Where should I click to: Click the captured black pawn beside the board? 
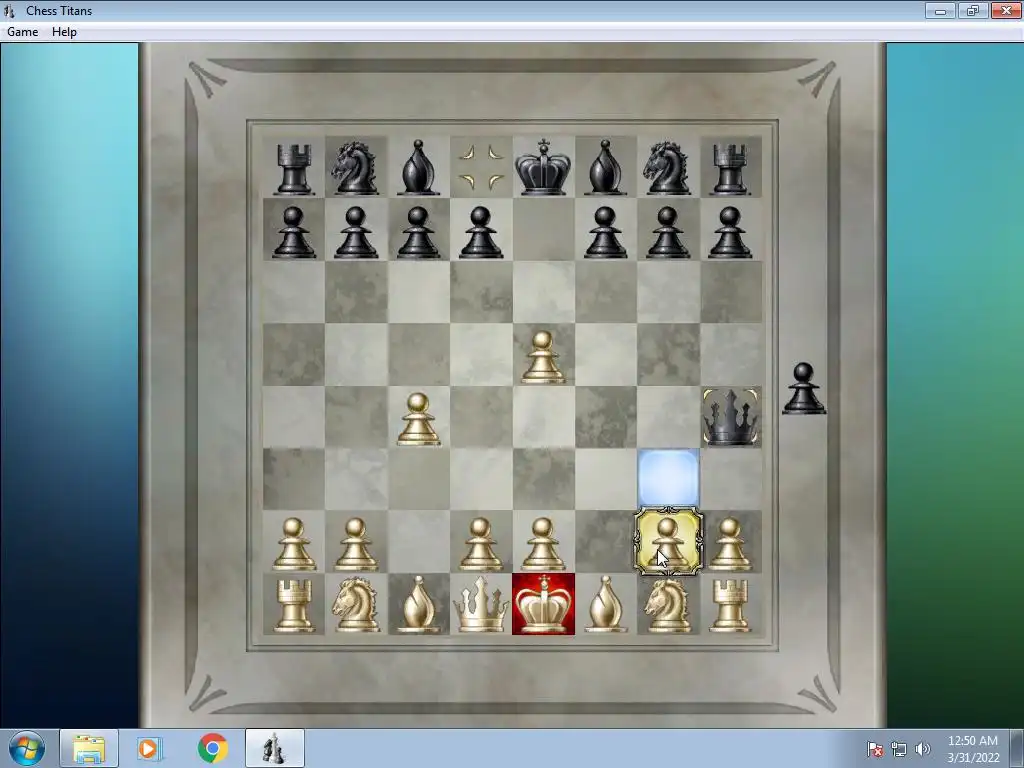[x=803, y=389]
